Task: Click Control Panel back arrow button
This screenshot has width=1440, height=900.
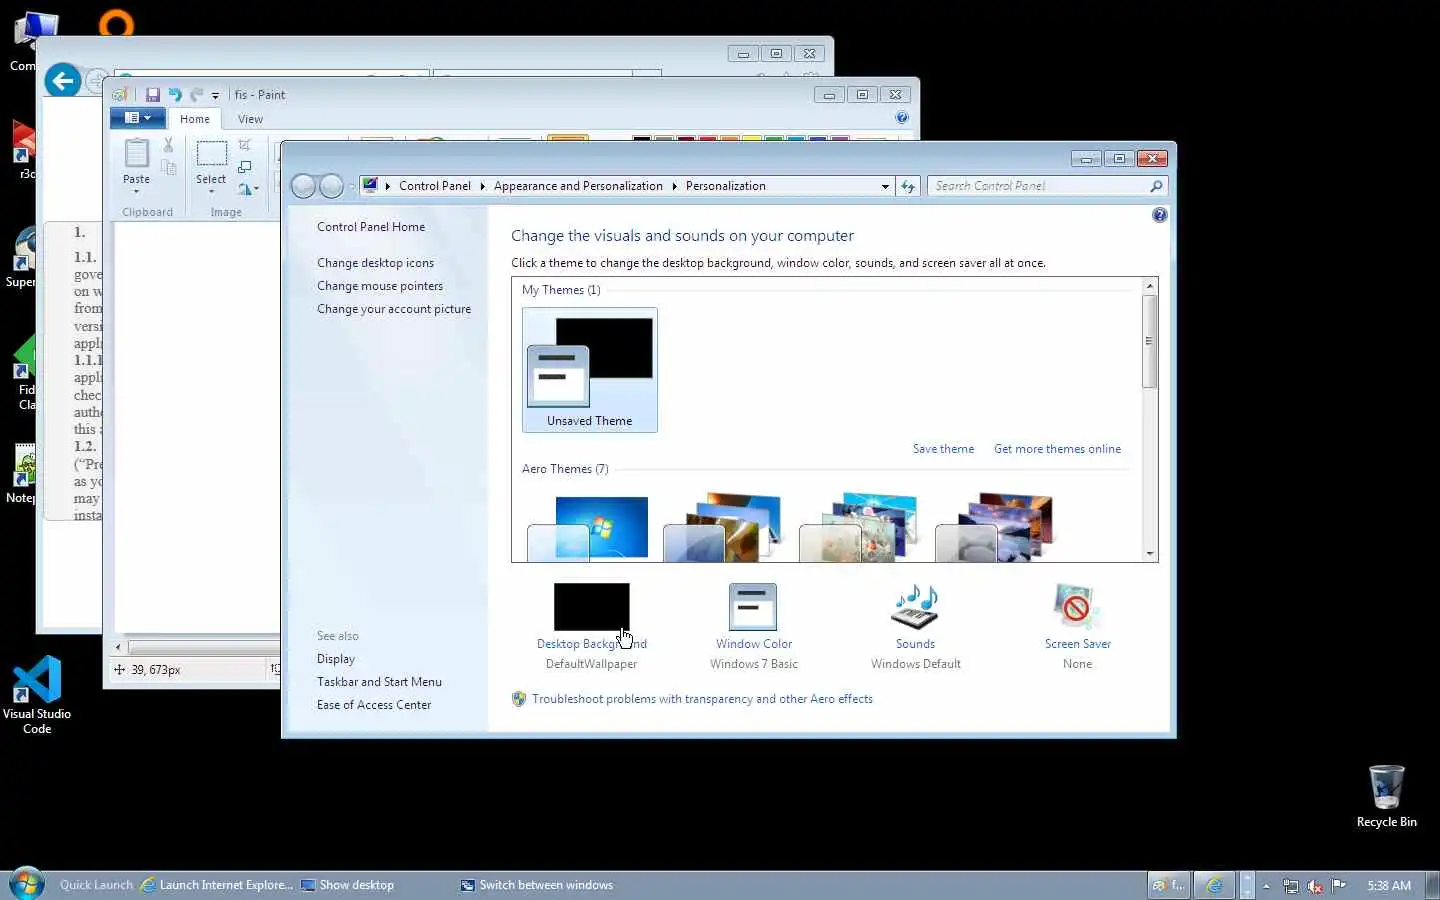Action: pyautogui.click(x=303, y=186)
